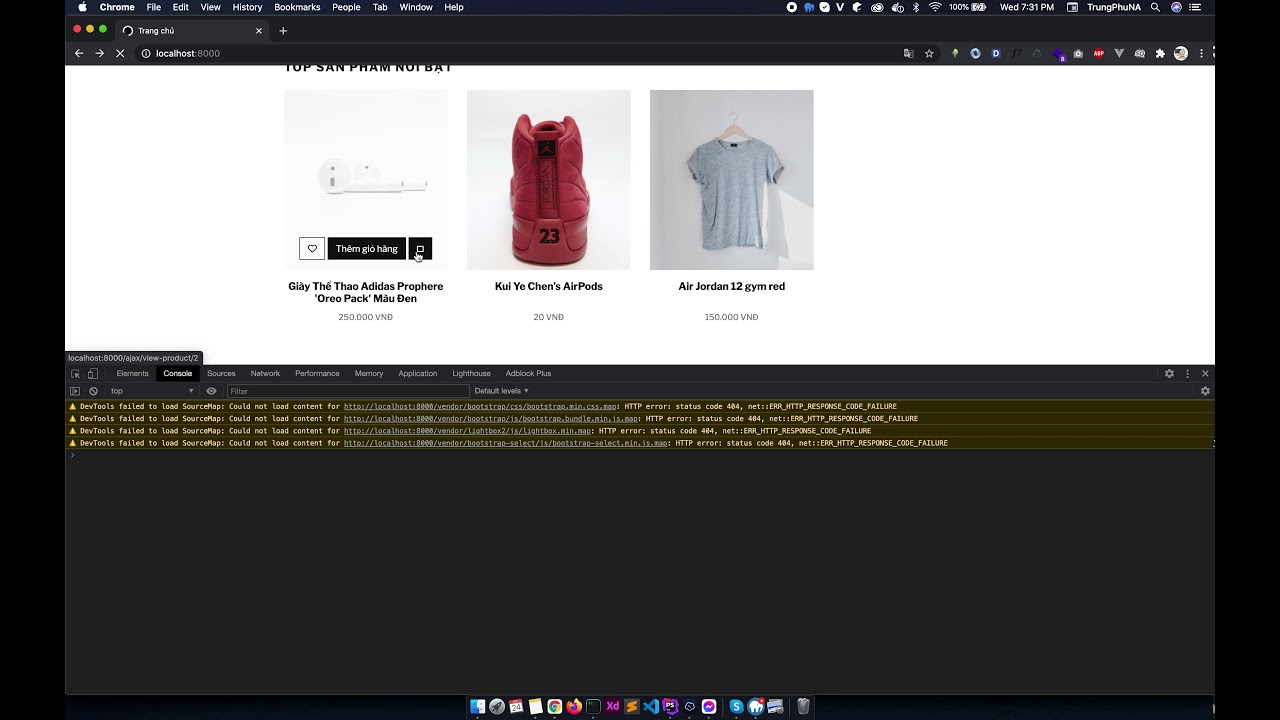The image size is (1280, 720).
Task: Switch to the Memory tab in DevTools
Action: (x=369, y=373)
